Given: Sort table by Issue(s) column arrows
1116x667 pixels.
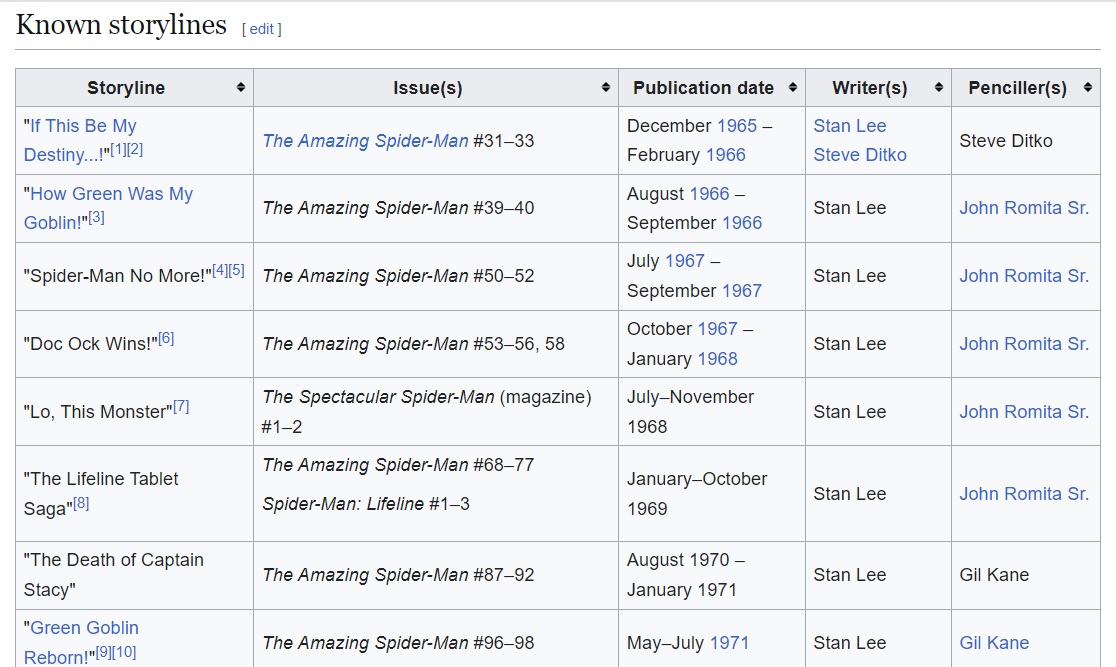Looking at the screenshot, I should (606, 88).
